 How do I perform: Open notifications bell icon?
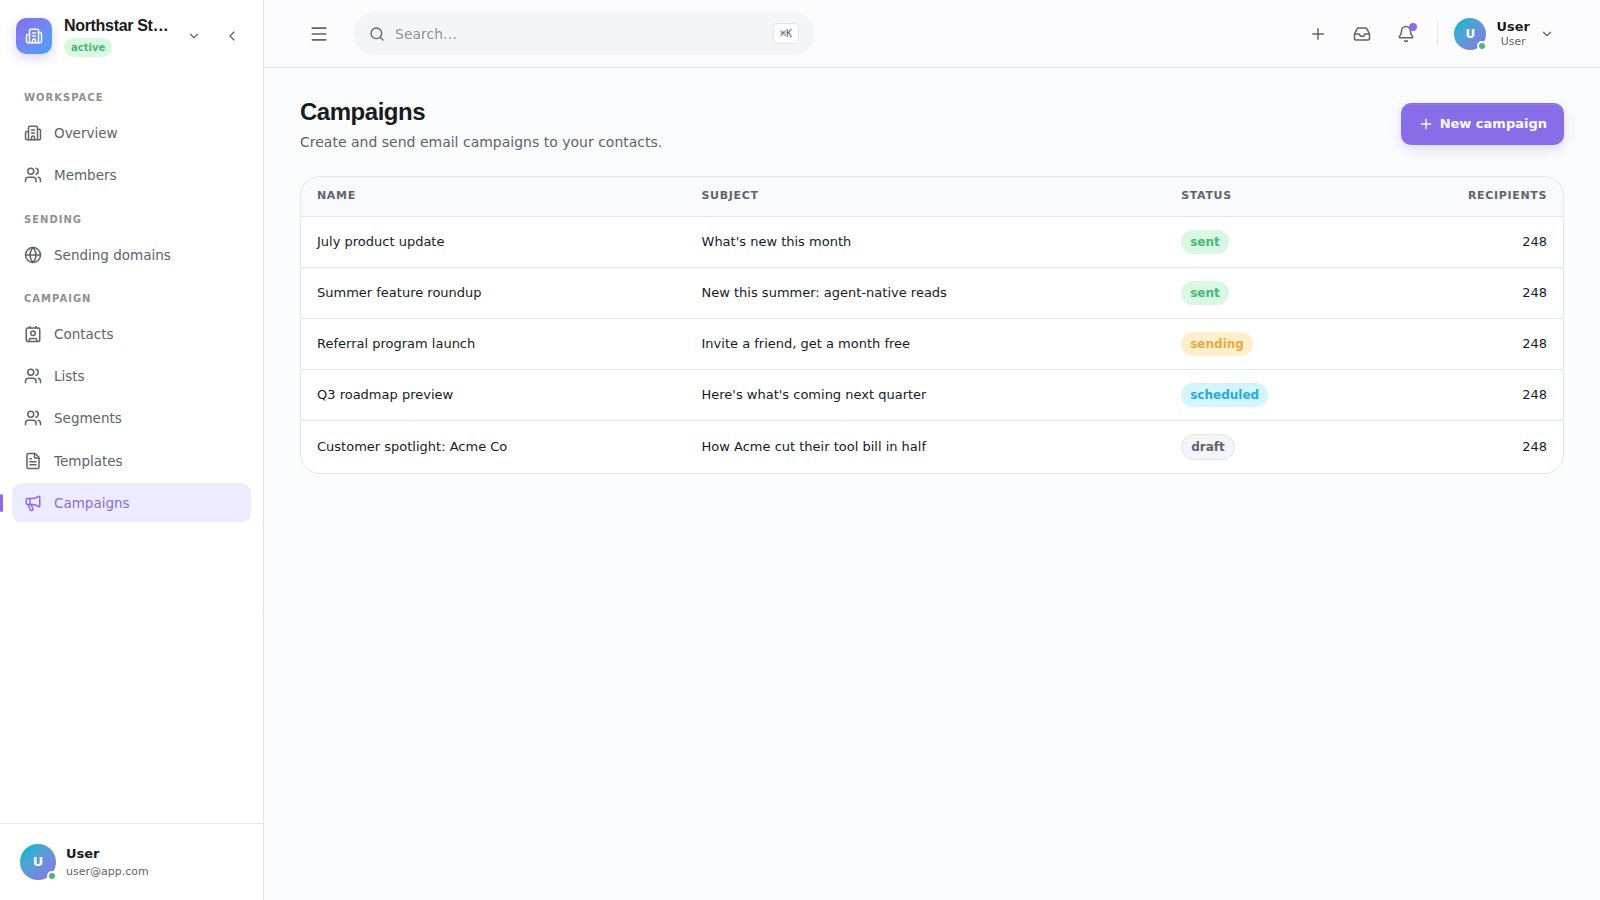(x=1406, y=34)
